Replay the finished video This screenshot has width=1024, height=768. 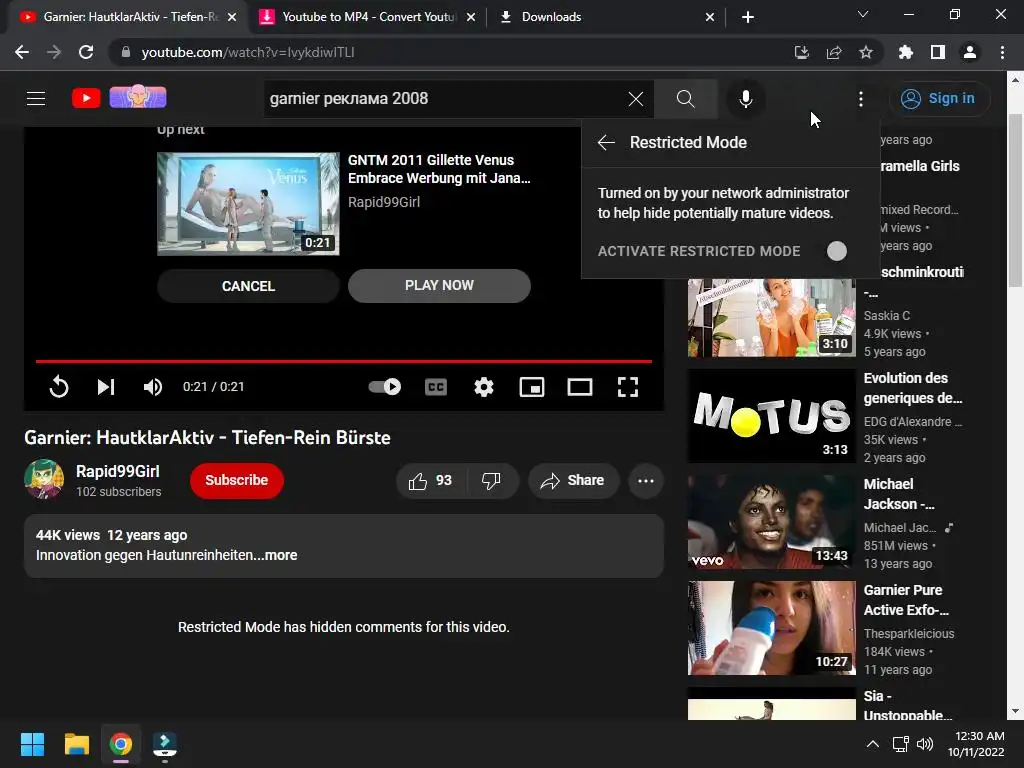click(x=59, y=387)
